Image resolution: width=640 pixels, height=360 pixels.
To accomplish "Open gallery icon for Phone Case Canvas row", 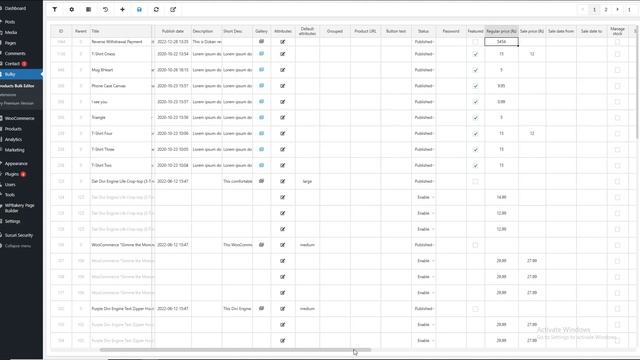I will pyautogui.click(x=262, y=86).
